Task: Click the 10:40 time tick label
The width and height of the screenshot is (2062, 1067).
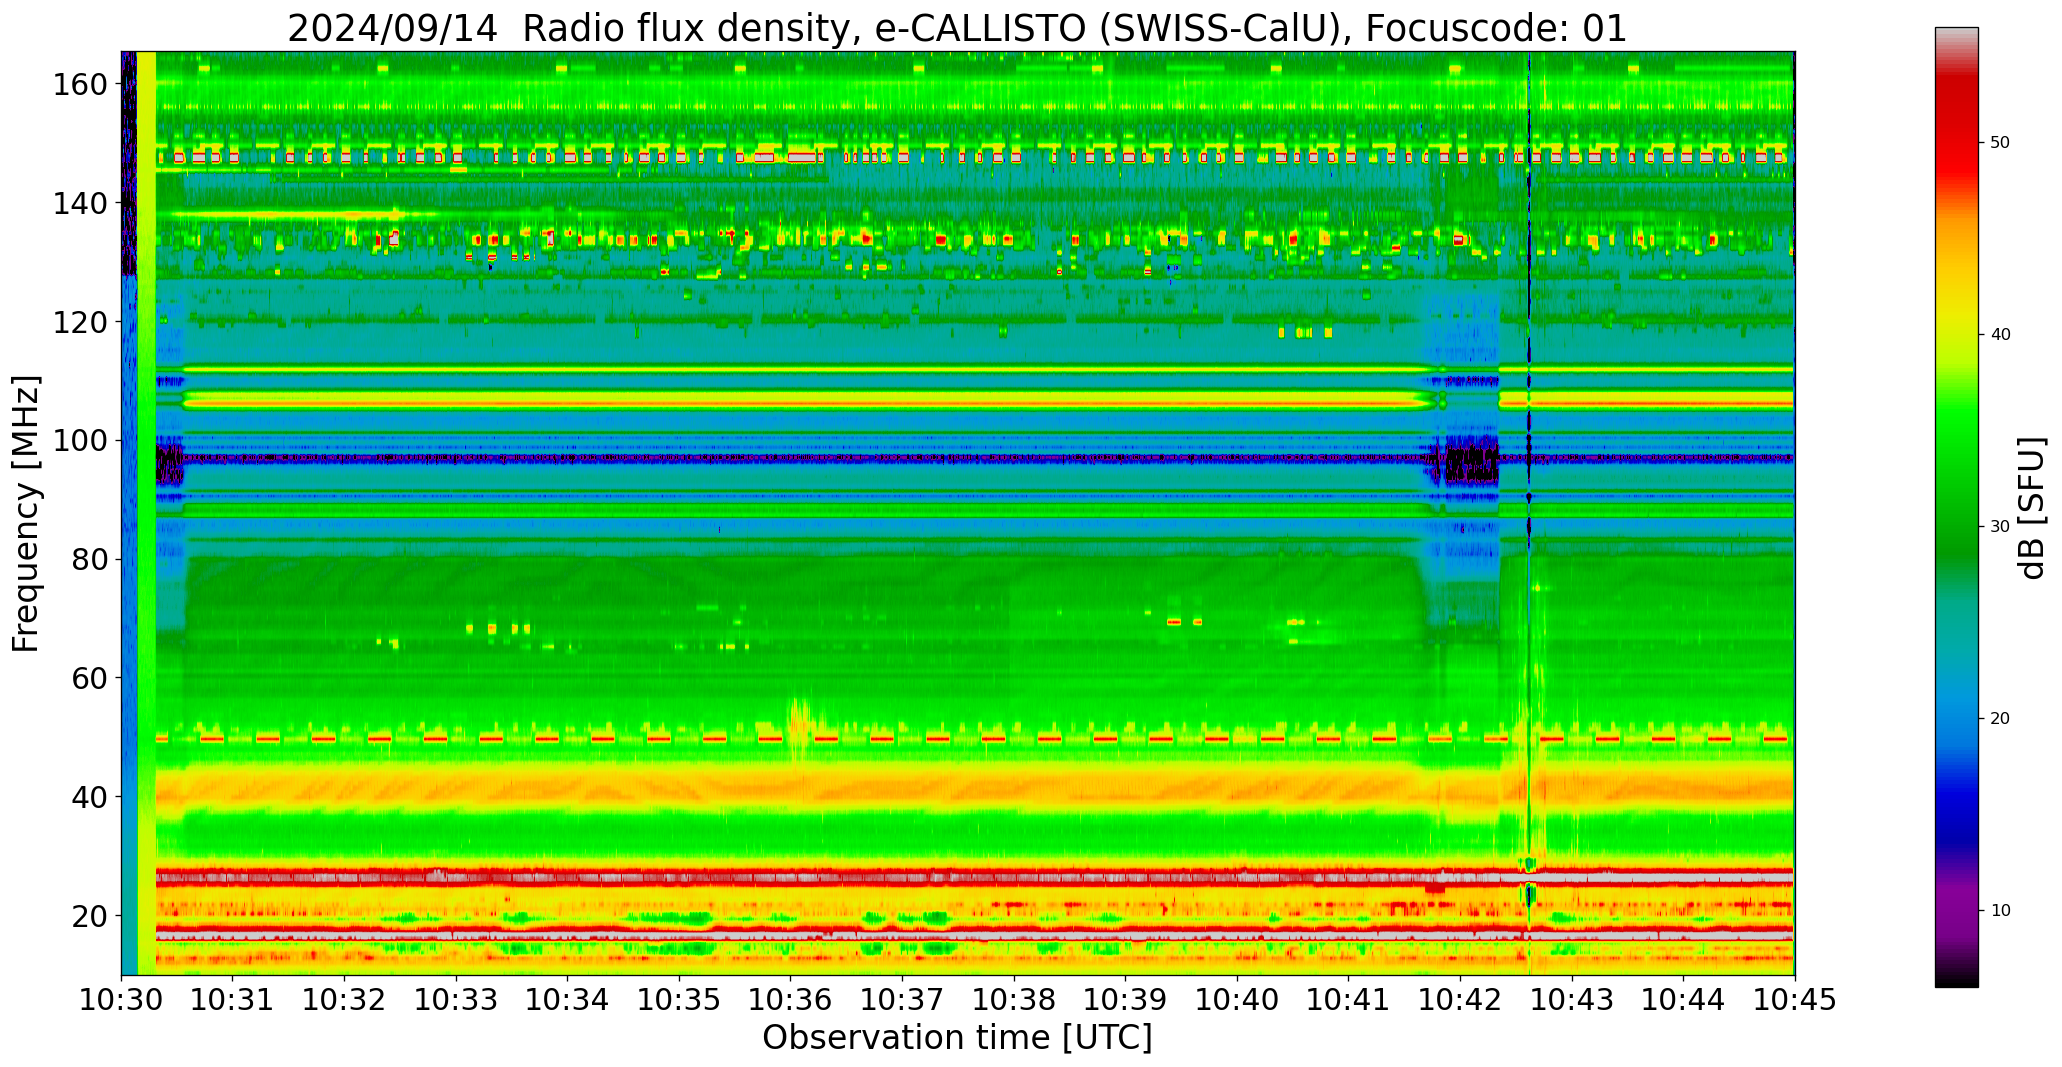Action: [1237, 1000]
